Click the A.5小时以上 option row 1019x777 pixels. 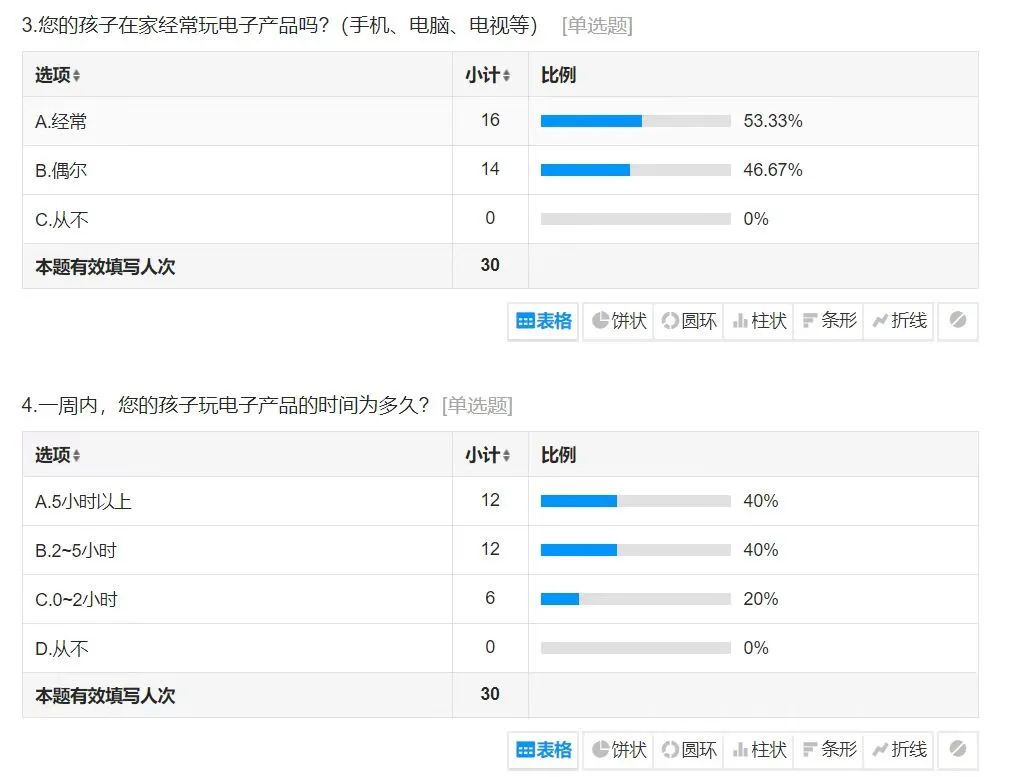500,501
